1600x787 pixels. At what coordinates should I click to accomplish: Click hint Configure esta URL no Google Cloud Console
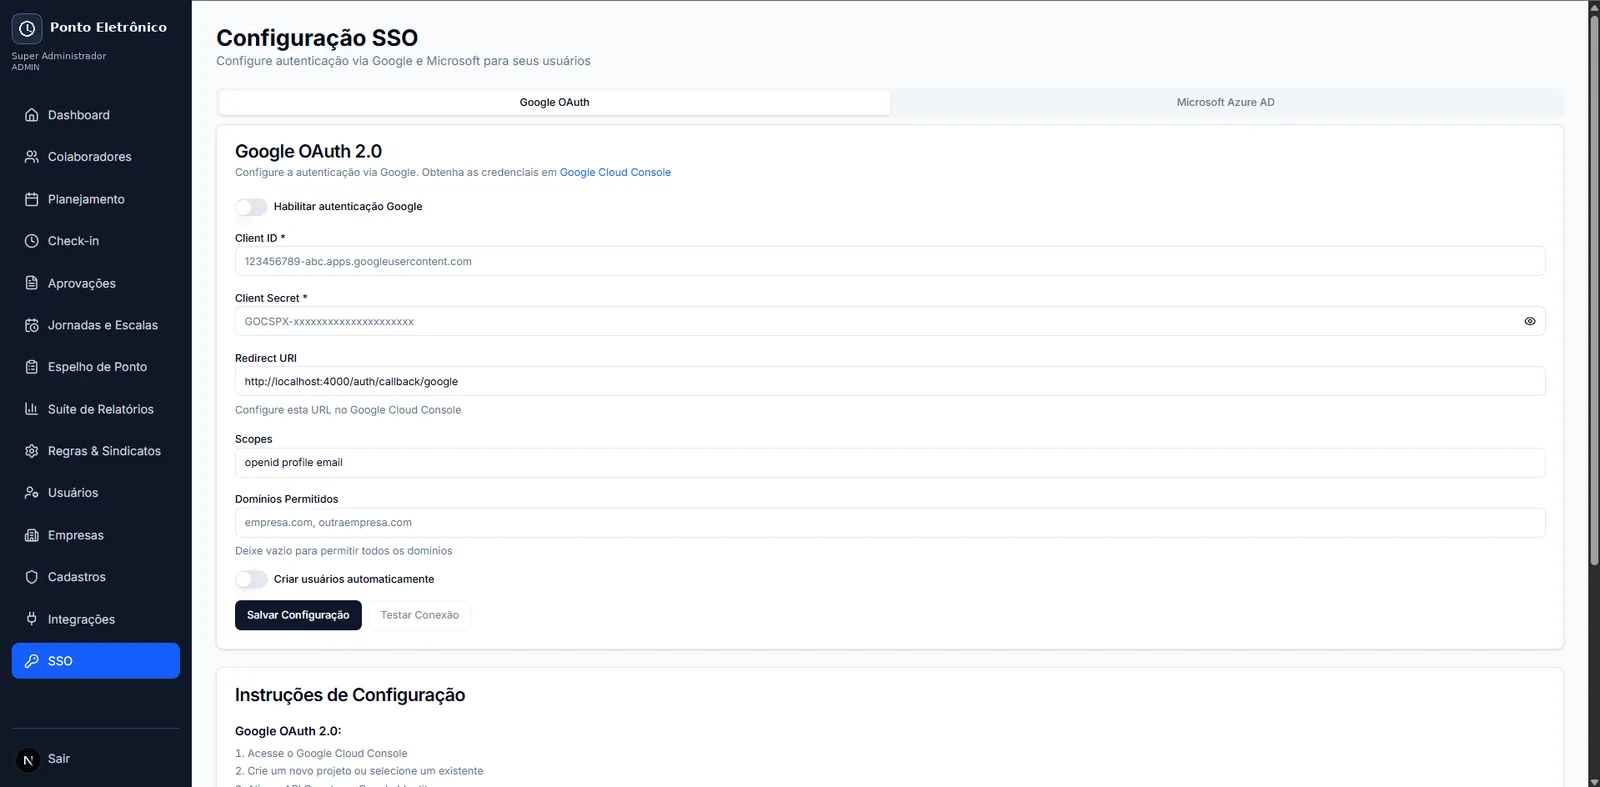pos(348,410)
